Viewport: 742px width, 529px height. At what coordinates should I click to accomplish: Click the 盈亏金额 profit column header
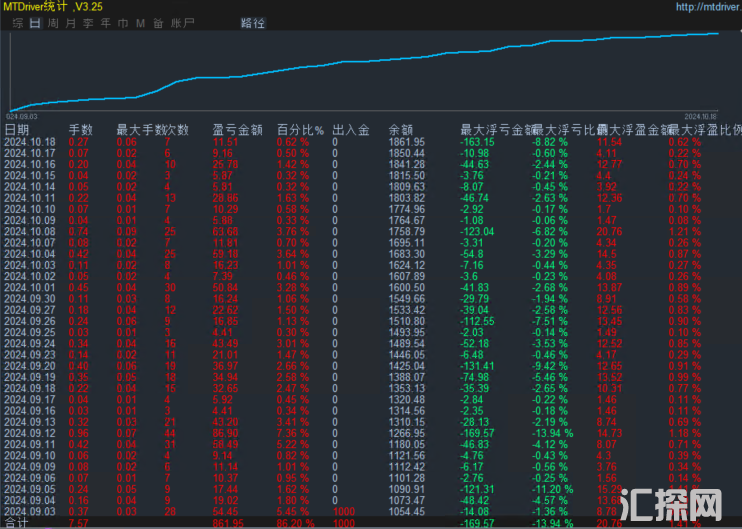238,130
